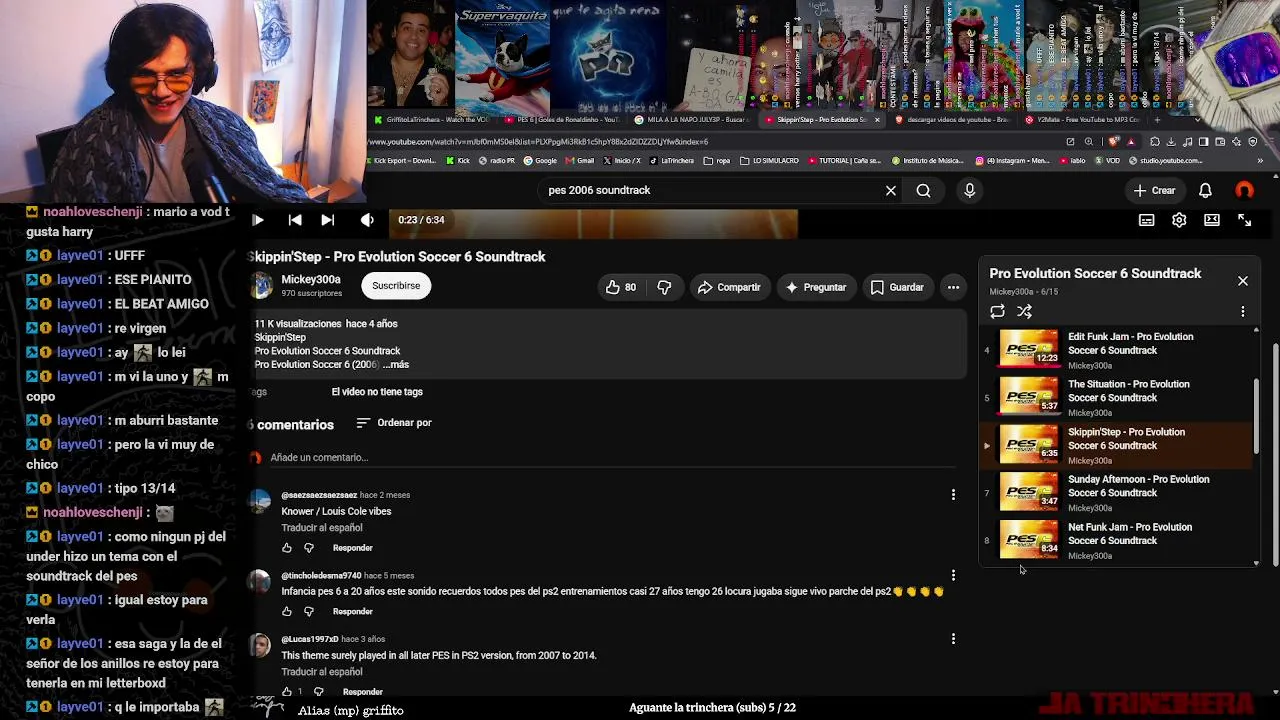Click the Mickey300a channel avatar
This screenshot has height=720, width=1280.
[x=261, y=286]
